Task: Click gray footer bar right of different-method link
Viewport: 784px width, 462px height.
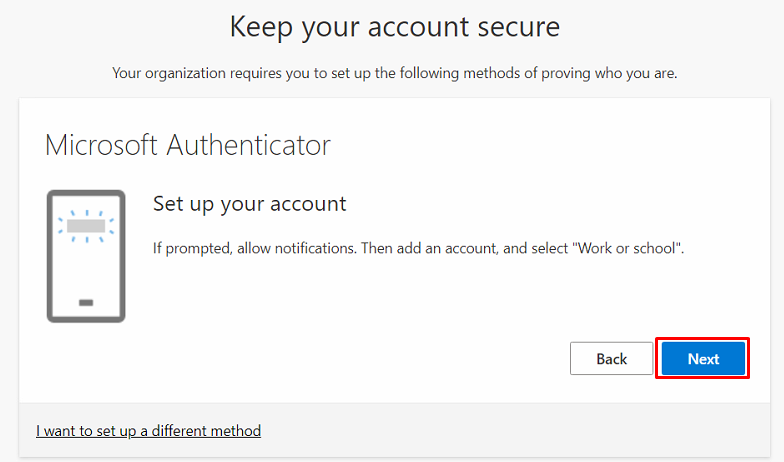Action: [x=520, y=431]
